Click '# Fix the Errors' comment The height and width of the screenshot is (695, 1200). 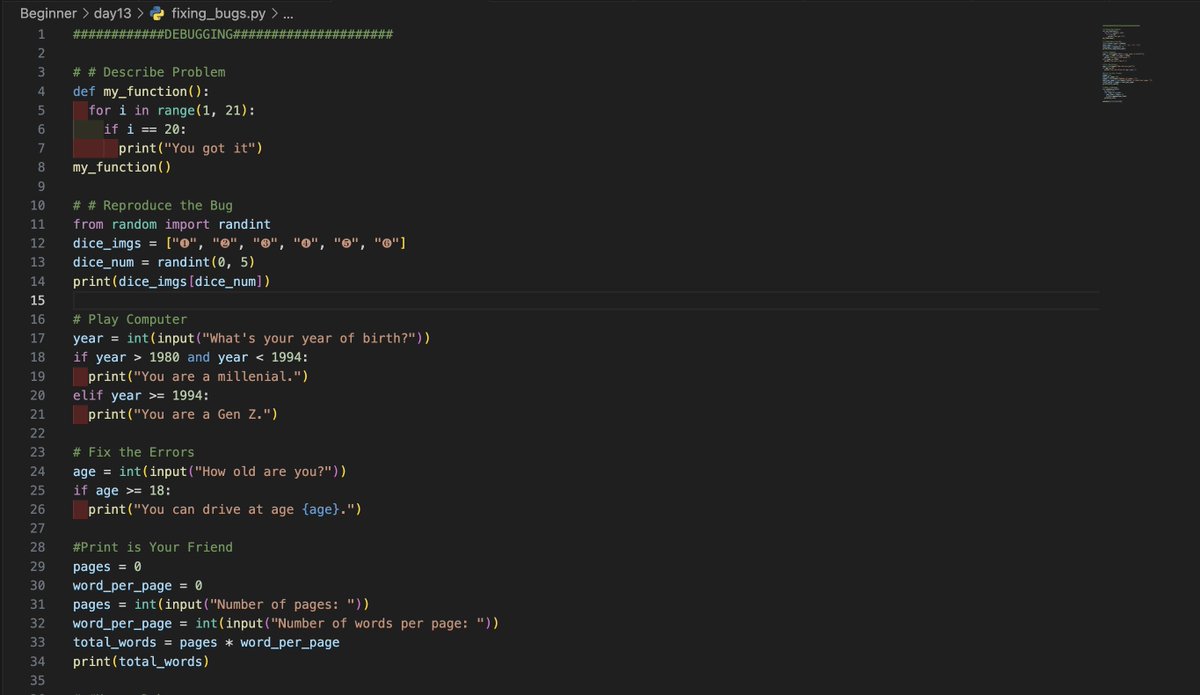[134, 452]
